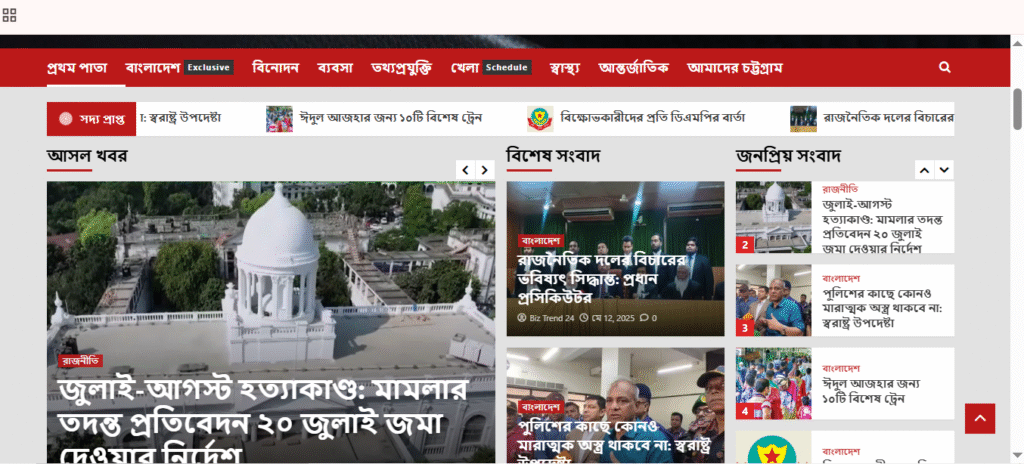The width and height of the screenshot is (1024, 464).
Task: Open the প্রথম পাতা menu item
Action: [x=77, y=67]
